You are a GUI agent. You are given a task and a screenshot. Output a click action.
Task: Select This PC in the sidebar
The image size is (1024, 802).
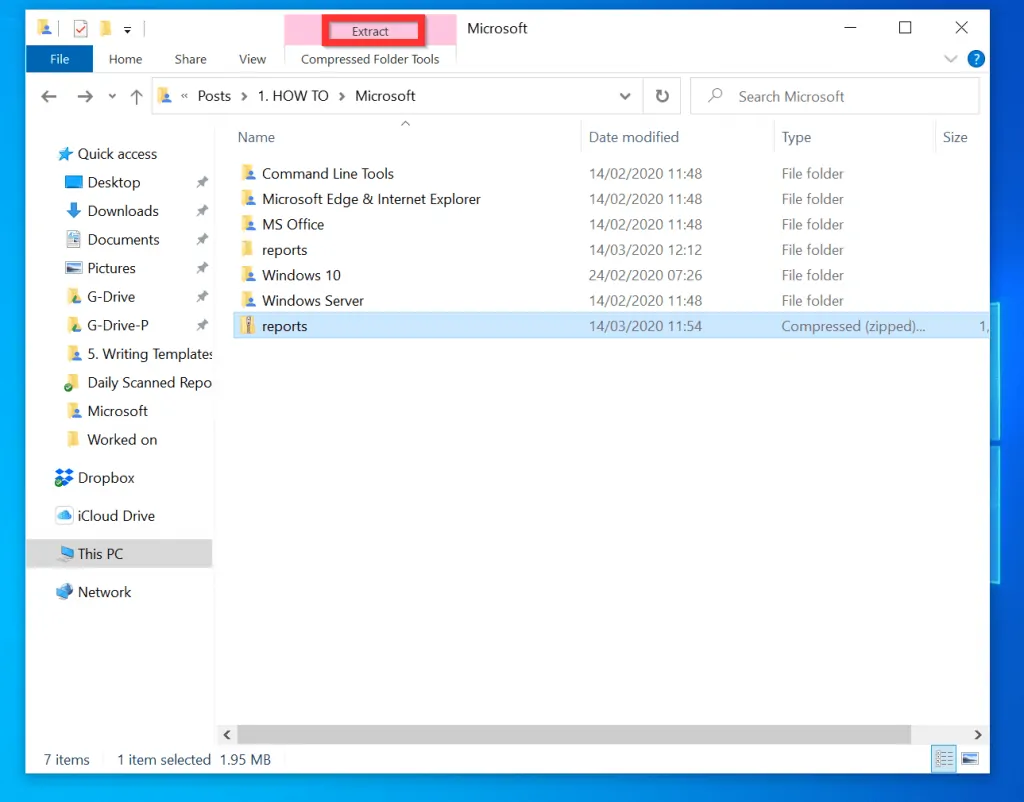[99, 553]
